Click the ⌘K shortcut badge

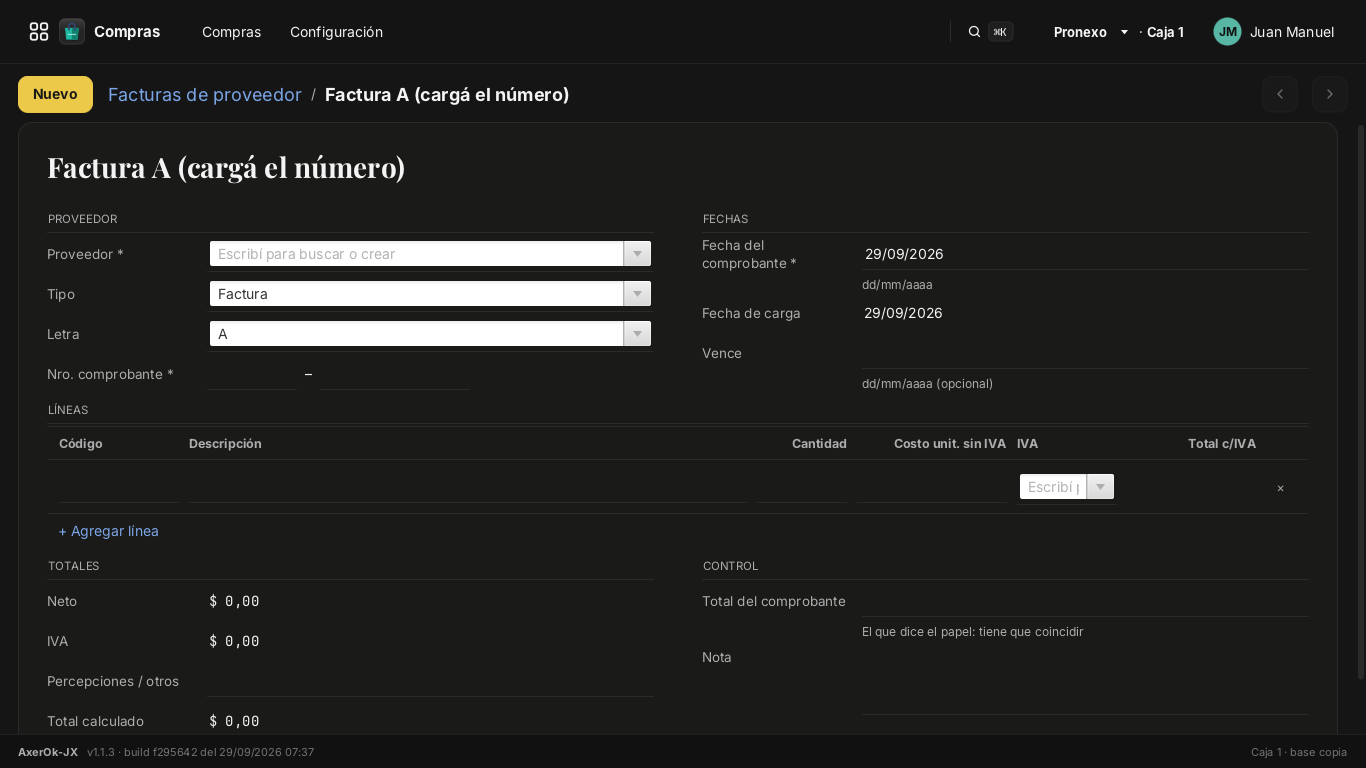1001,32
